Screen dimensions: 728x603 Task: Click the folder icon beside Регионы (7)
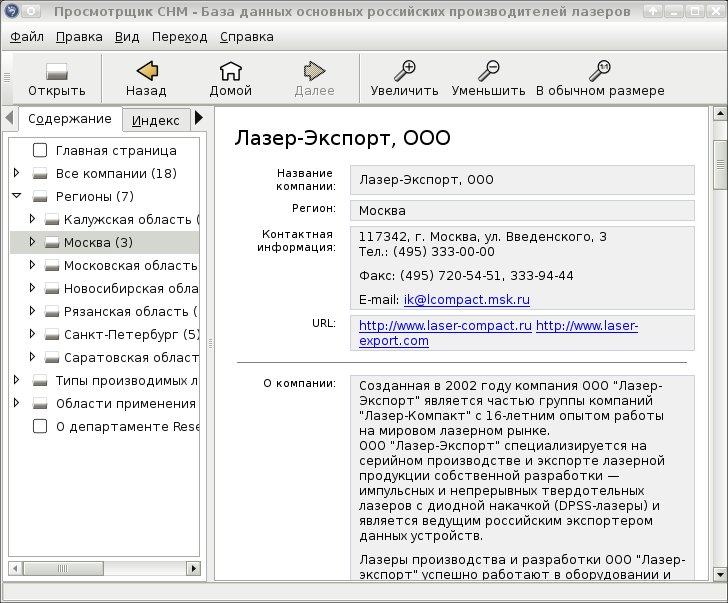coord(40,196)
